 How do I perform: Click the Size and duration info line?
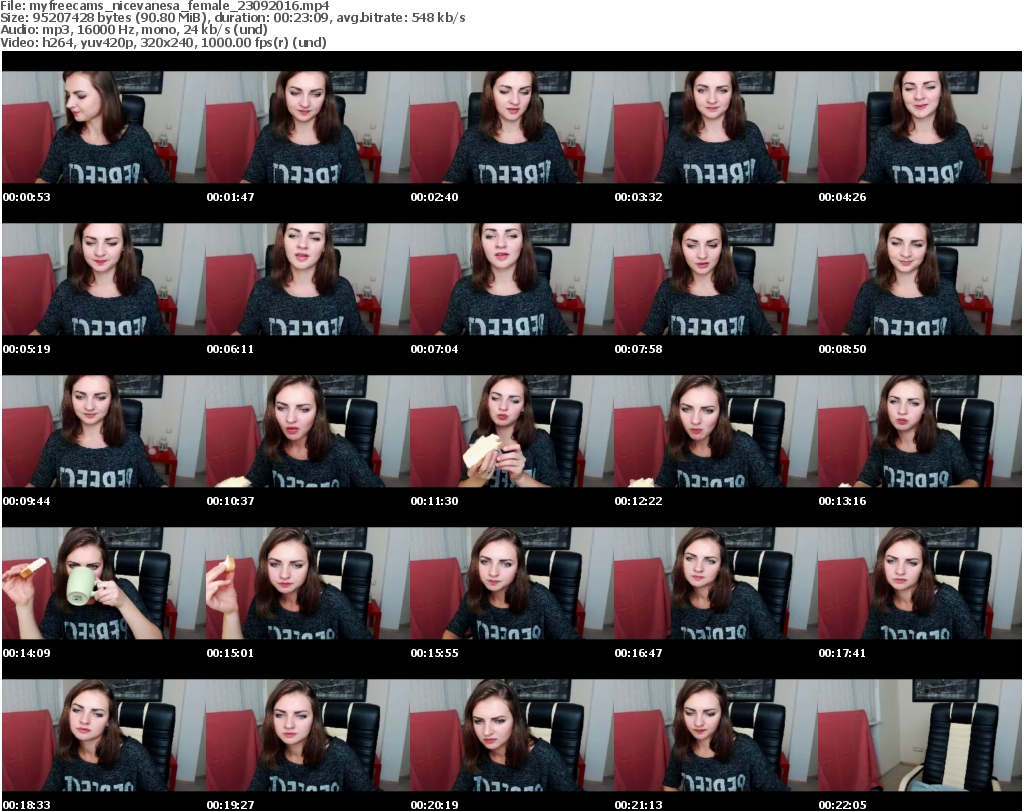pos(232,18)
